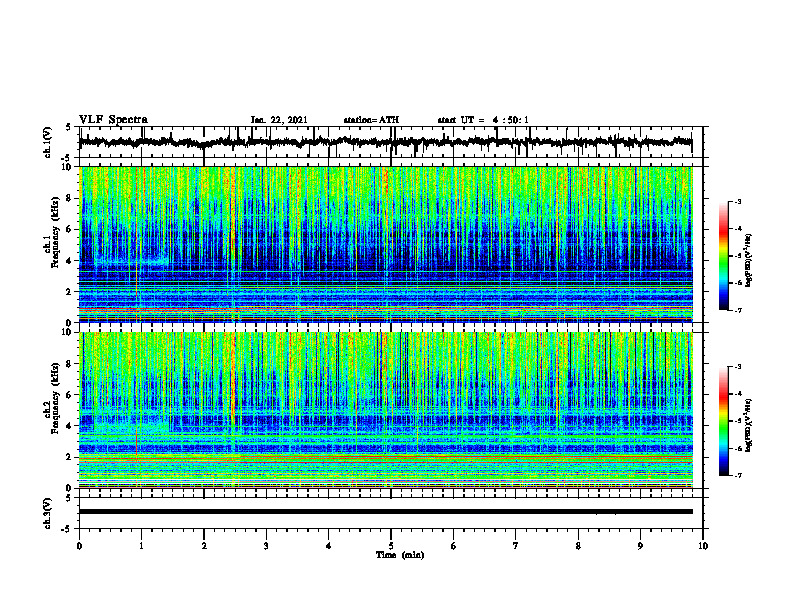Click the "4" kHz tick on ch.2 frequency axis
792x612 pixels.
71,426
